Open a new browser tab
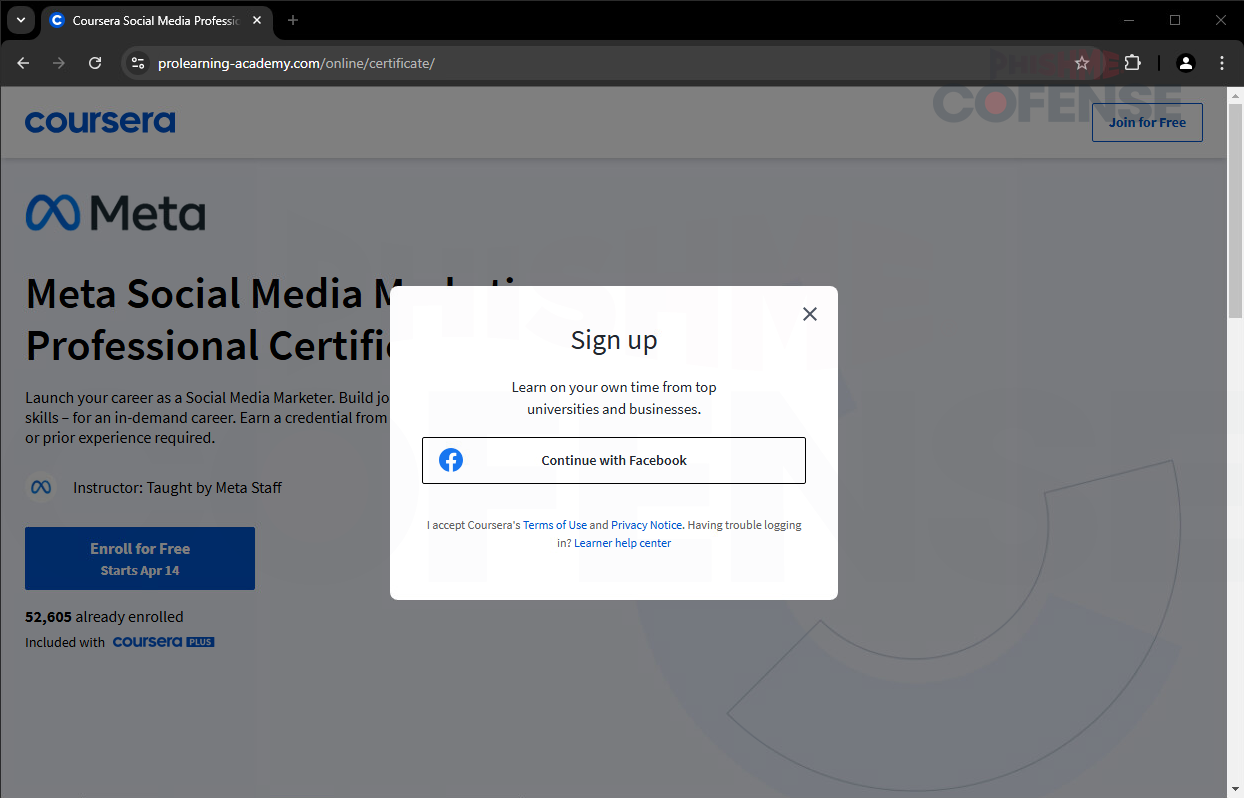The width and height of the screenshot is (1244, 798). click(x=293, y=20)
